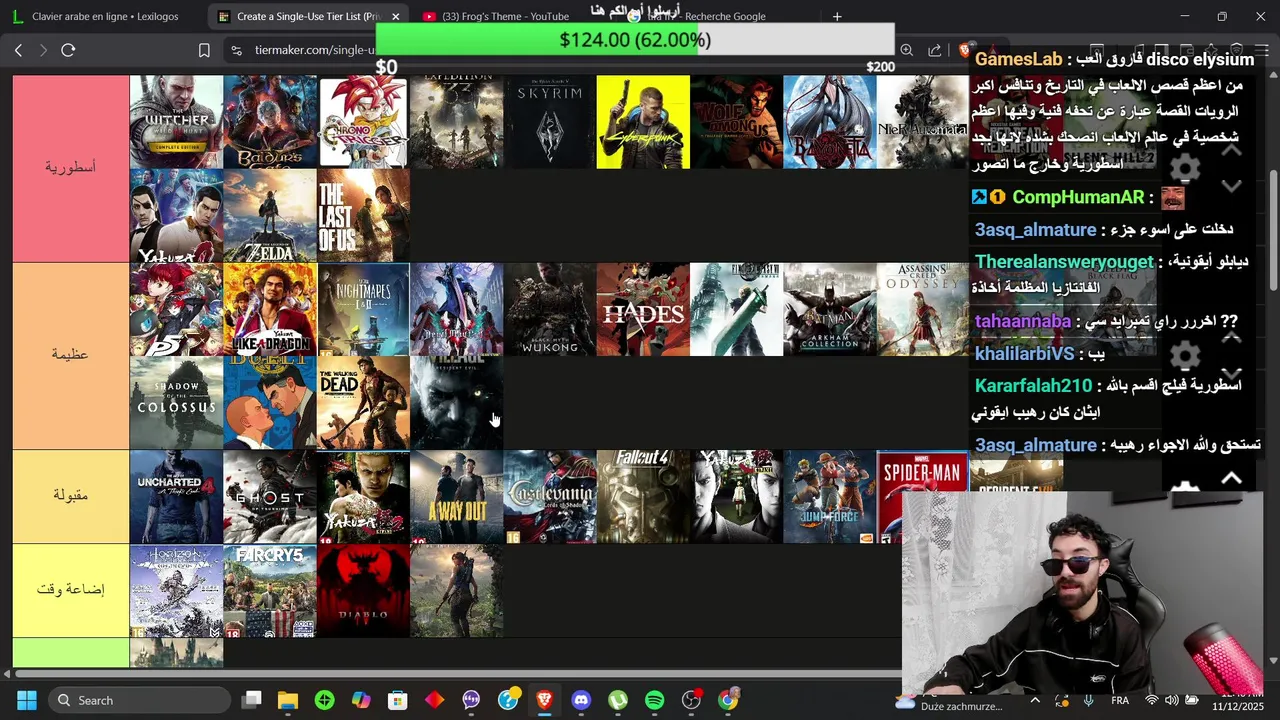Select the Assassin's Creed Odyssey cover

pos(923,309)
